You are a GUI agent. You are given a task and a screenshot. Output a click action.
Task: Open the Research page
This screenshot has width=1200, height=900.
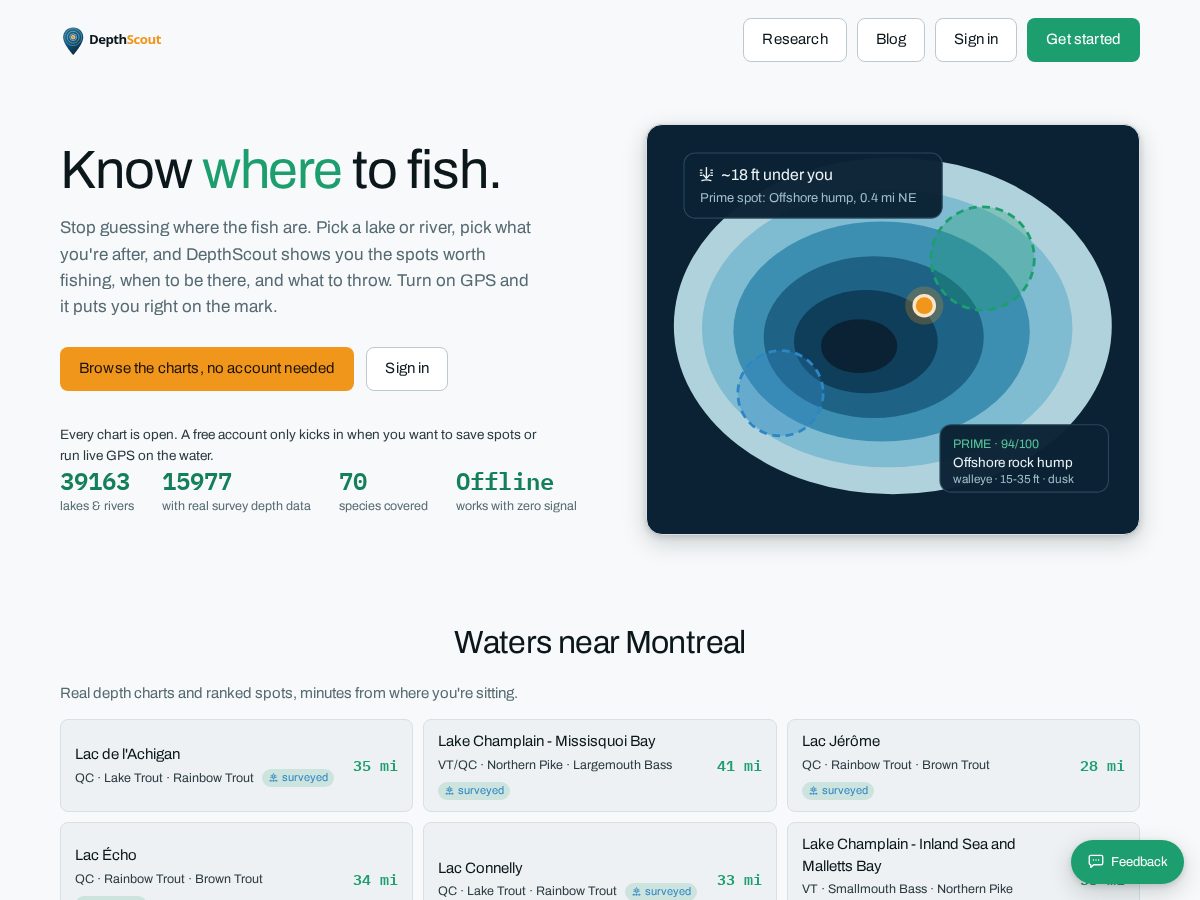[x=795, y=40]
